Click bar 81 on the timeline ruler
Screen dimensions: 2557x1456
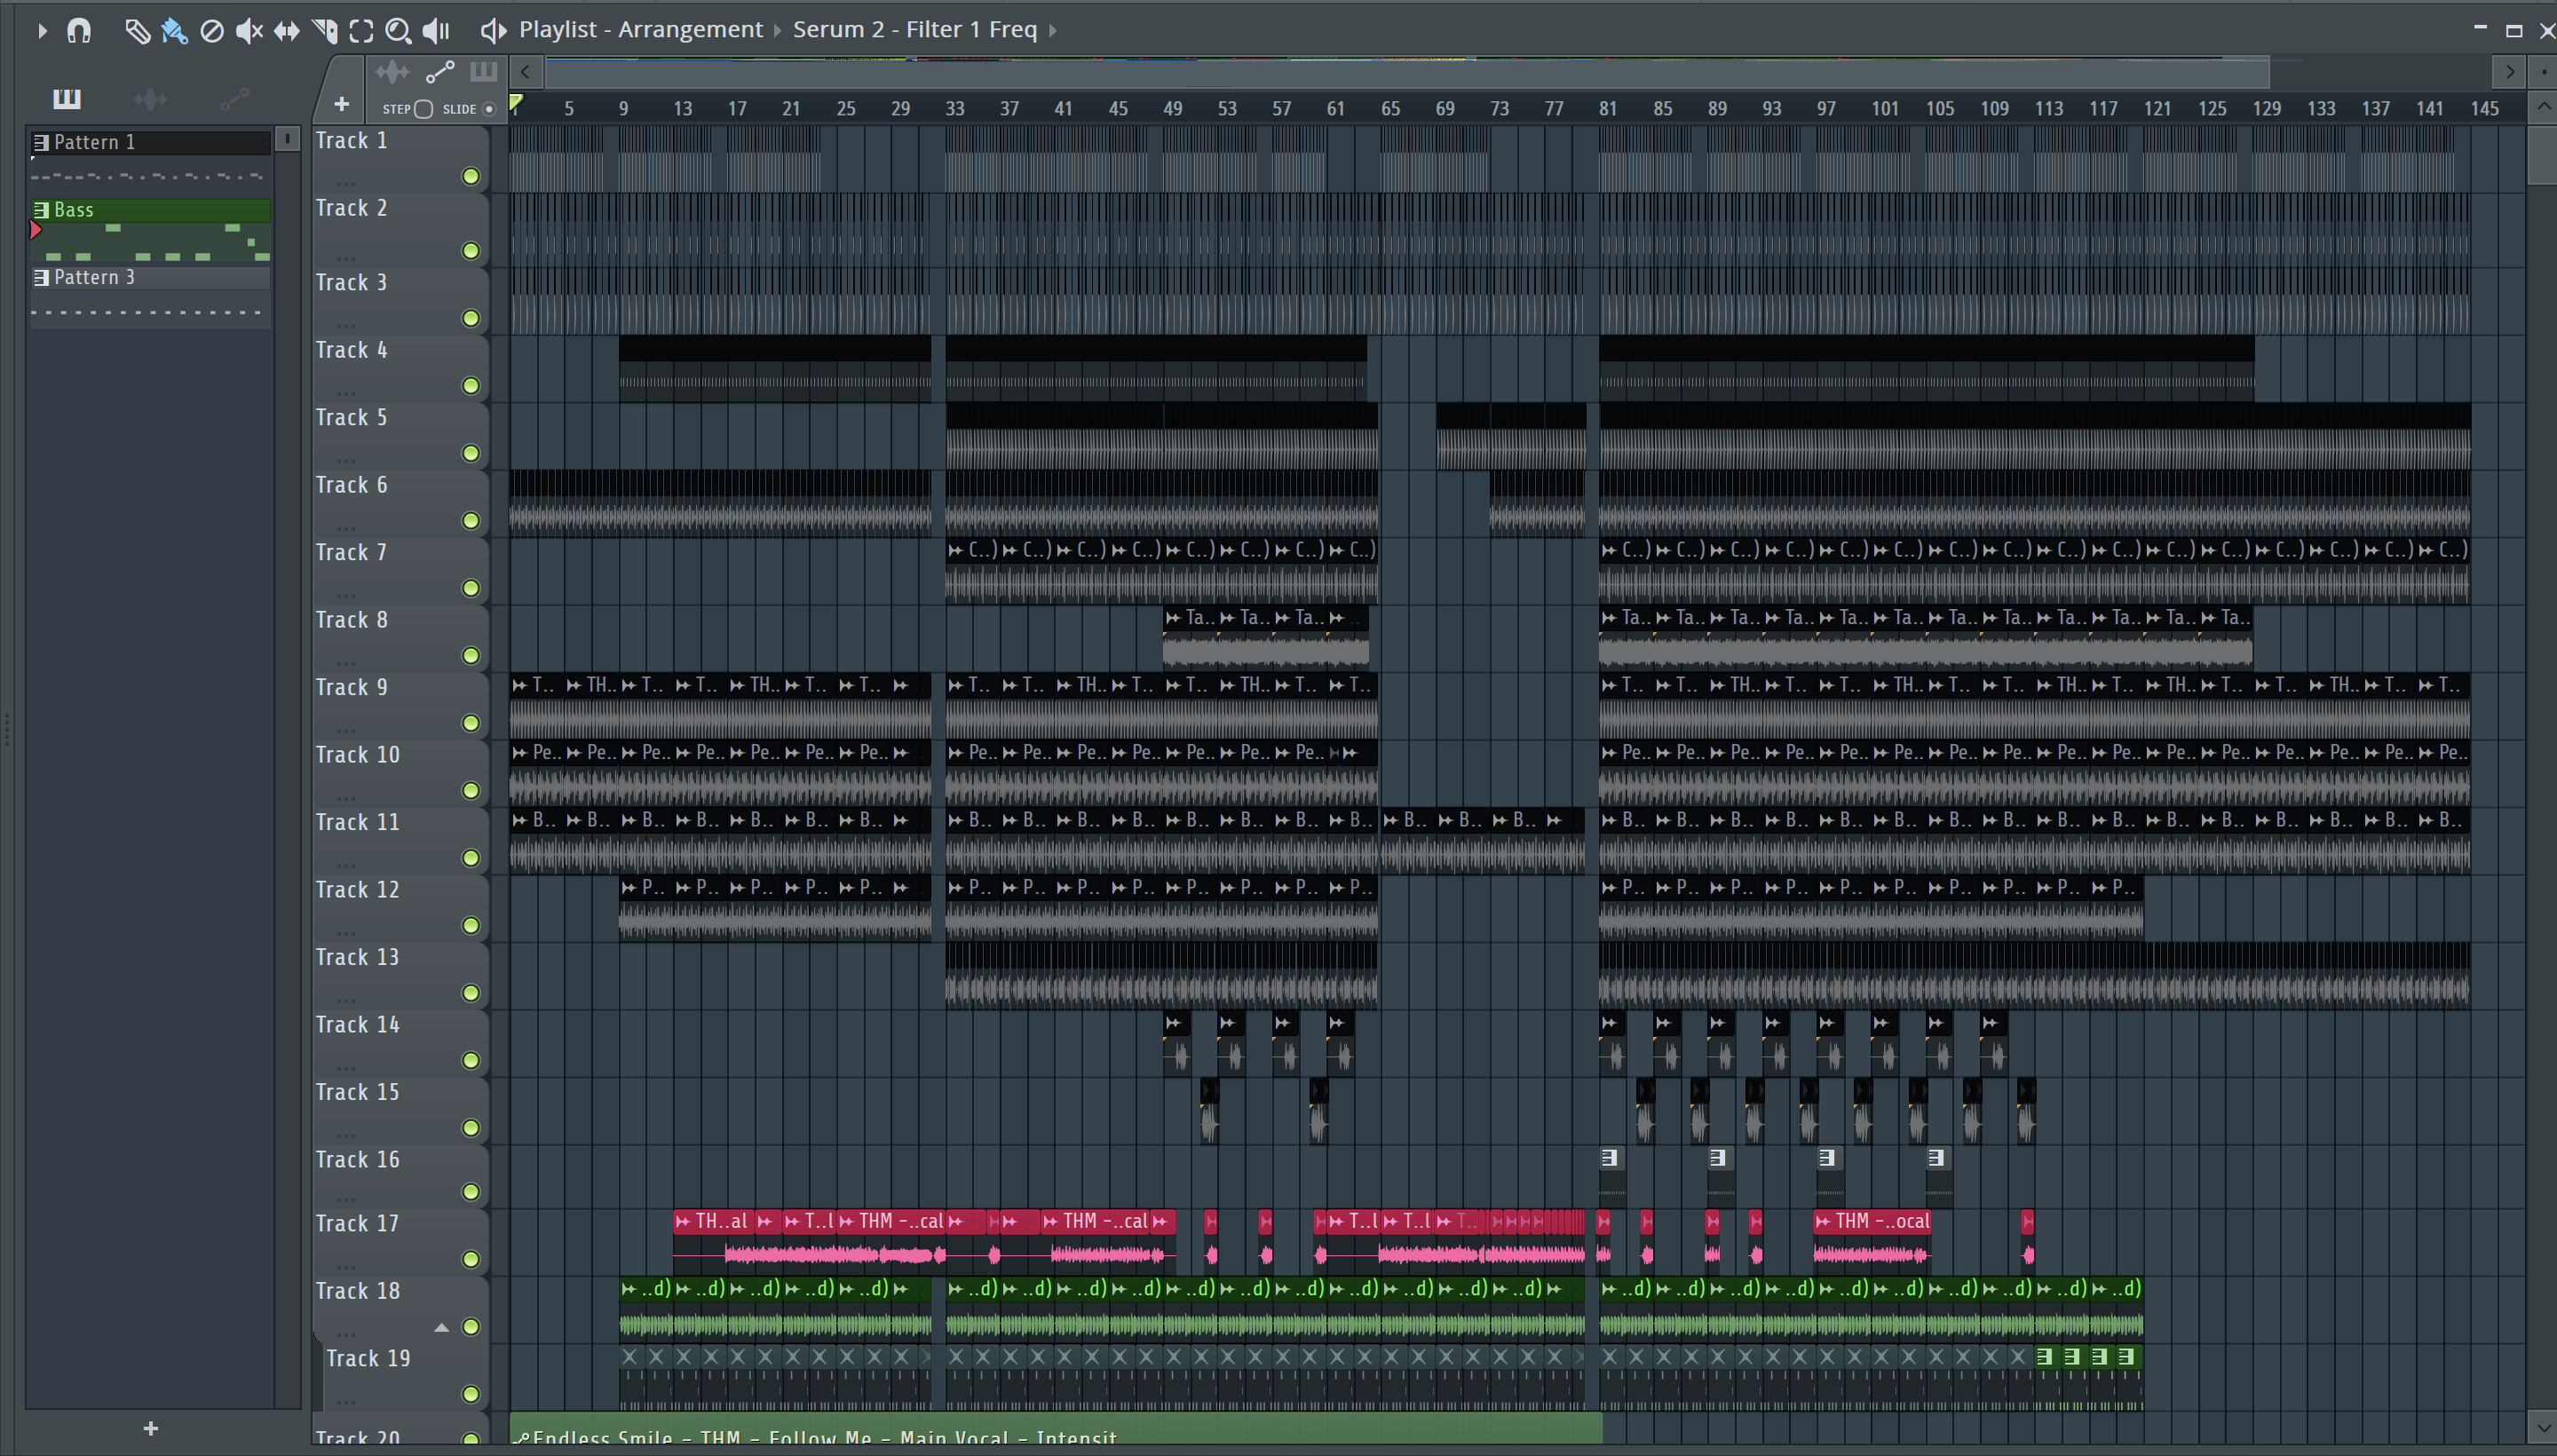[x=1607, y=108]
